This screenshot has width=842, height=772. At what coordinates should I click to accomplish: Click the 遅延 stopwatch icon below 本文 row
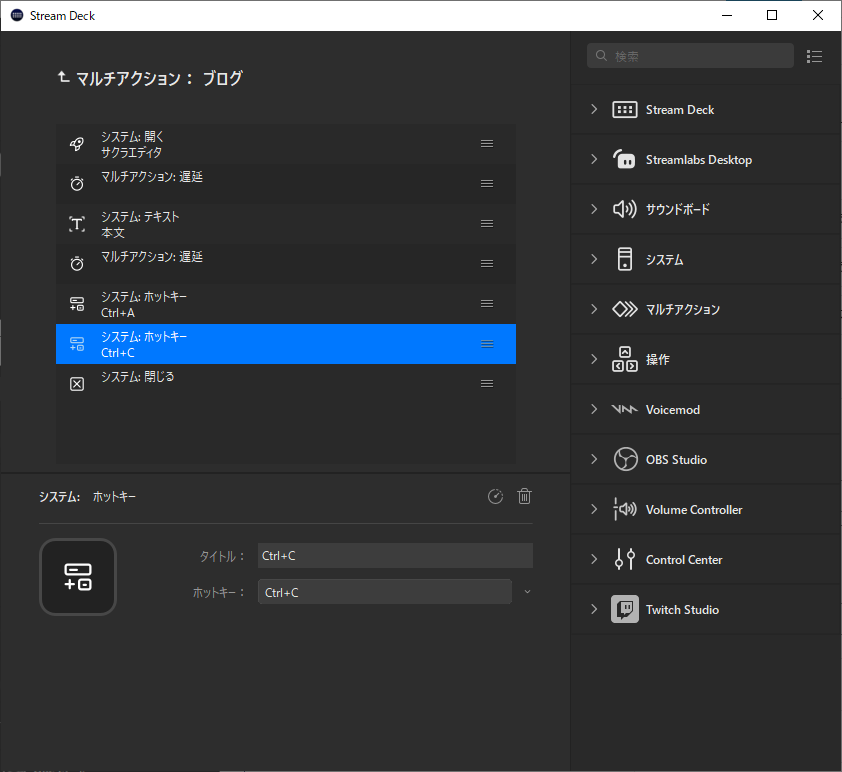(x=77, y=264)
